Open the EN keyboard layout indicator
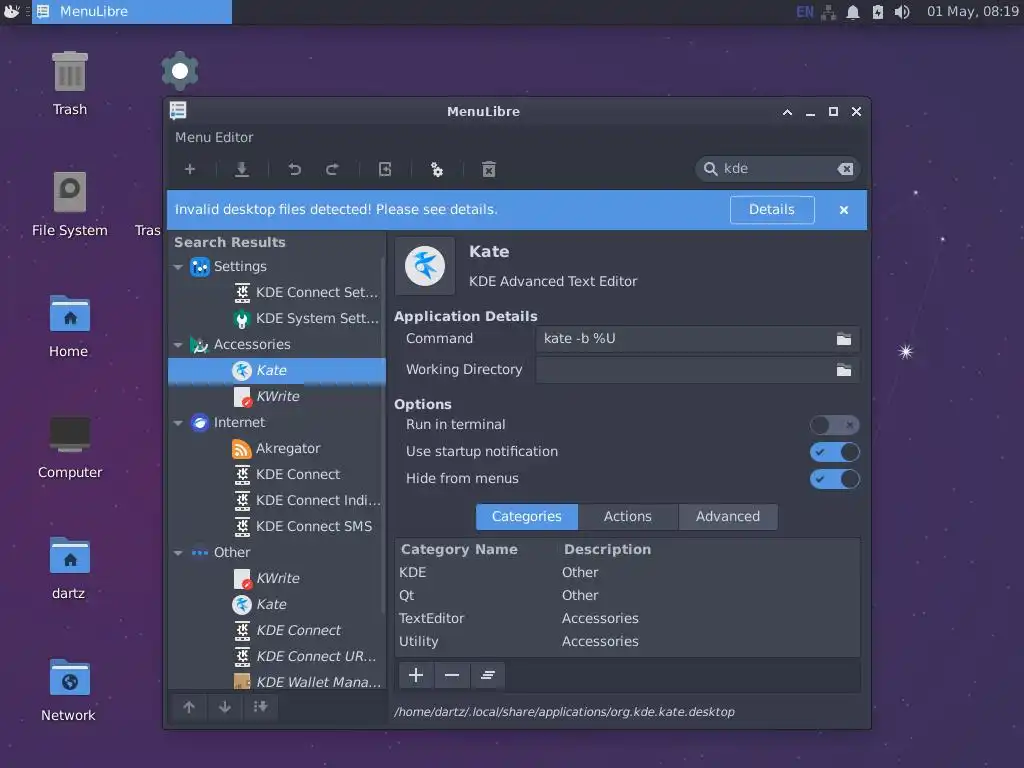 coord(805,12)
